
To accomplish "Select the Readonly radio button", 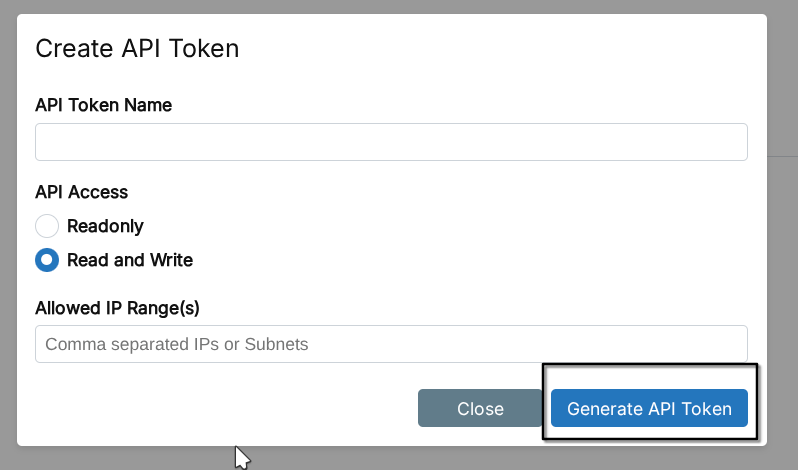I will point(47,226).
